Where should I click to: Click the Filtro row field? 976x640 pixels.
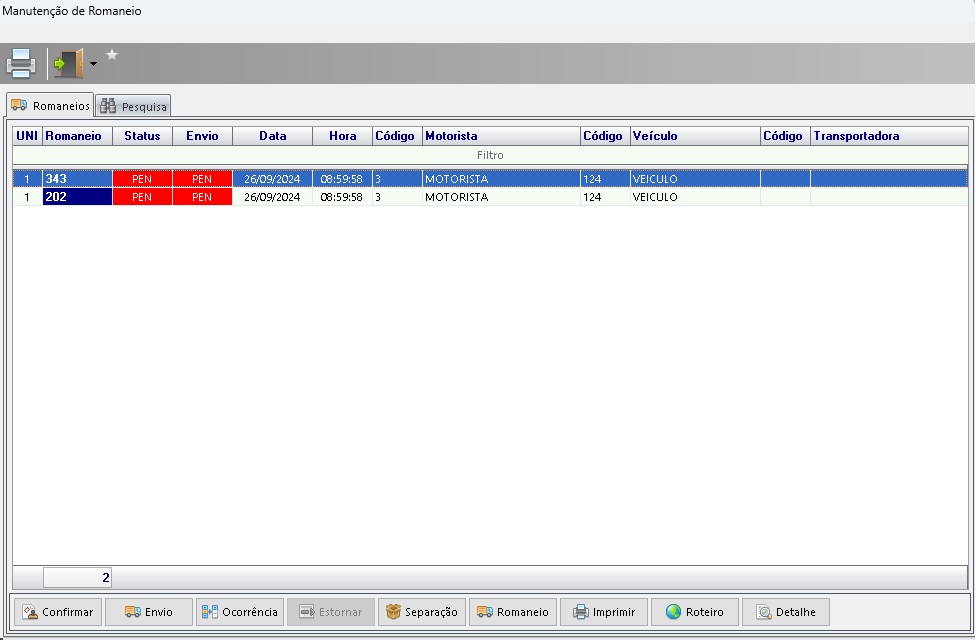[x=489, y=156]
